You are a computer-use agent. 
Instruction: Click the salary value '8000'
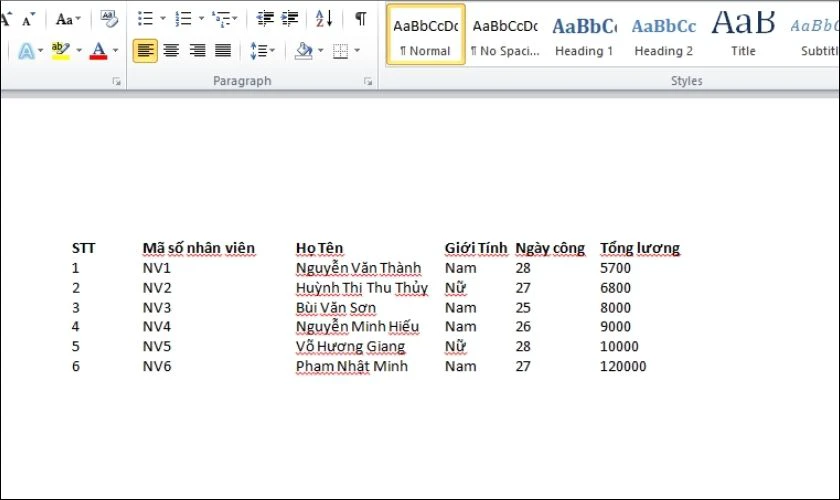[x=616, y=308]
